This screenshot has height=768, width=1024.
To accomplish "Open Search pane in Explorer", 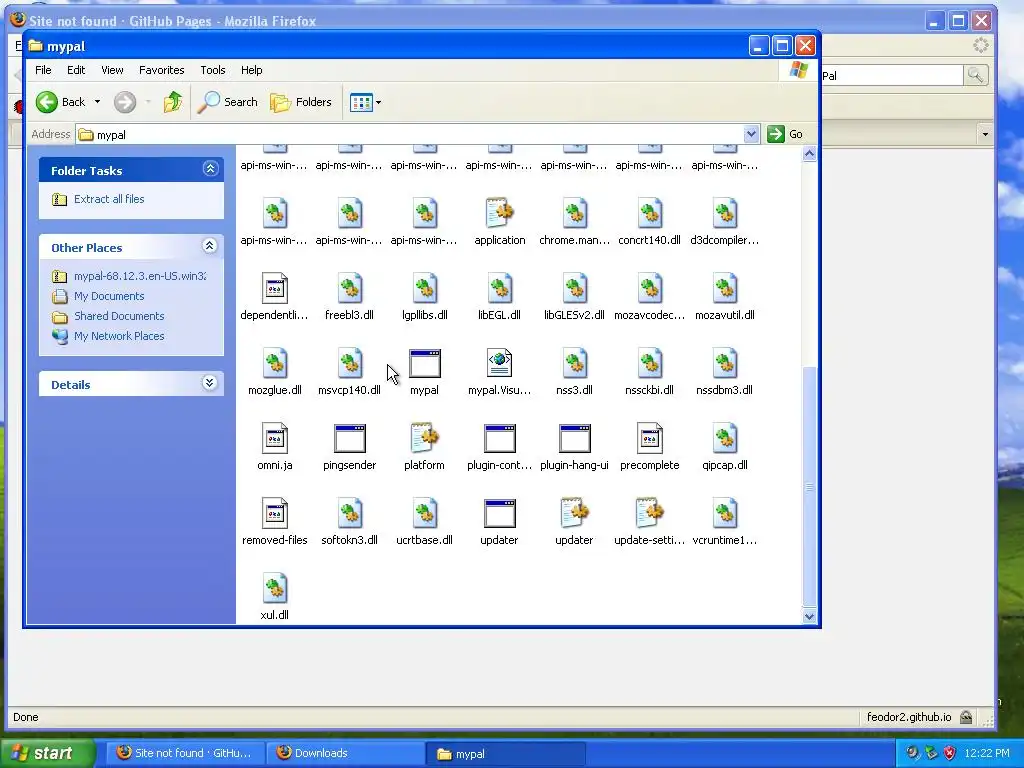I will click(x=227, y=102).
